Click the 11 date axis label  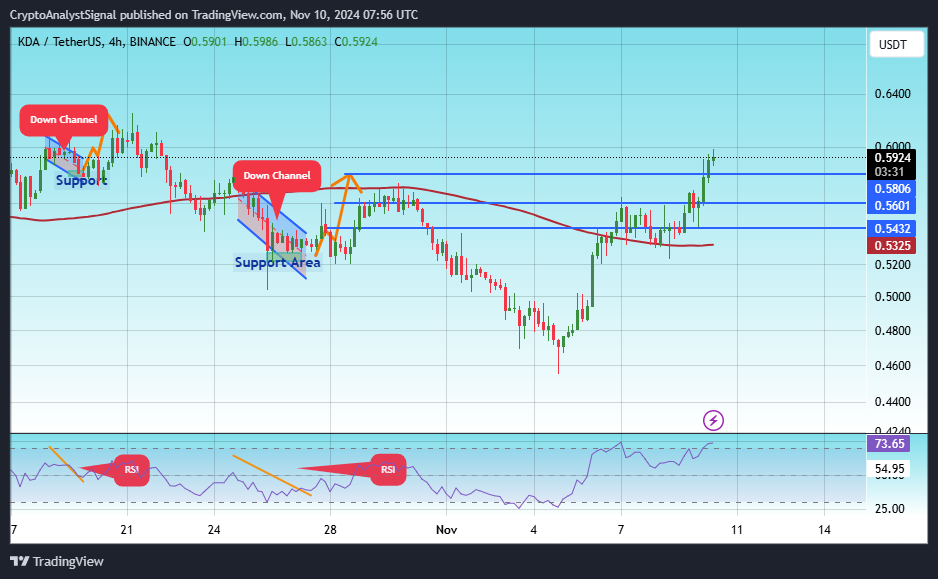[x=736, y=530]
